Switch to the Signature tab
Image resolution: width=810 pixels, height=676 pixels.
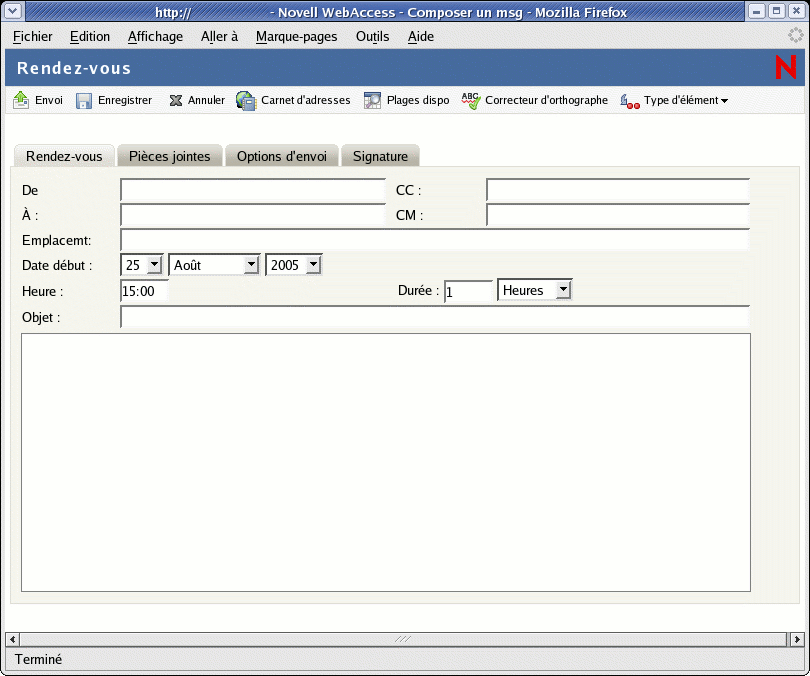tap(380, 156)
